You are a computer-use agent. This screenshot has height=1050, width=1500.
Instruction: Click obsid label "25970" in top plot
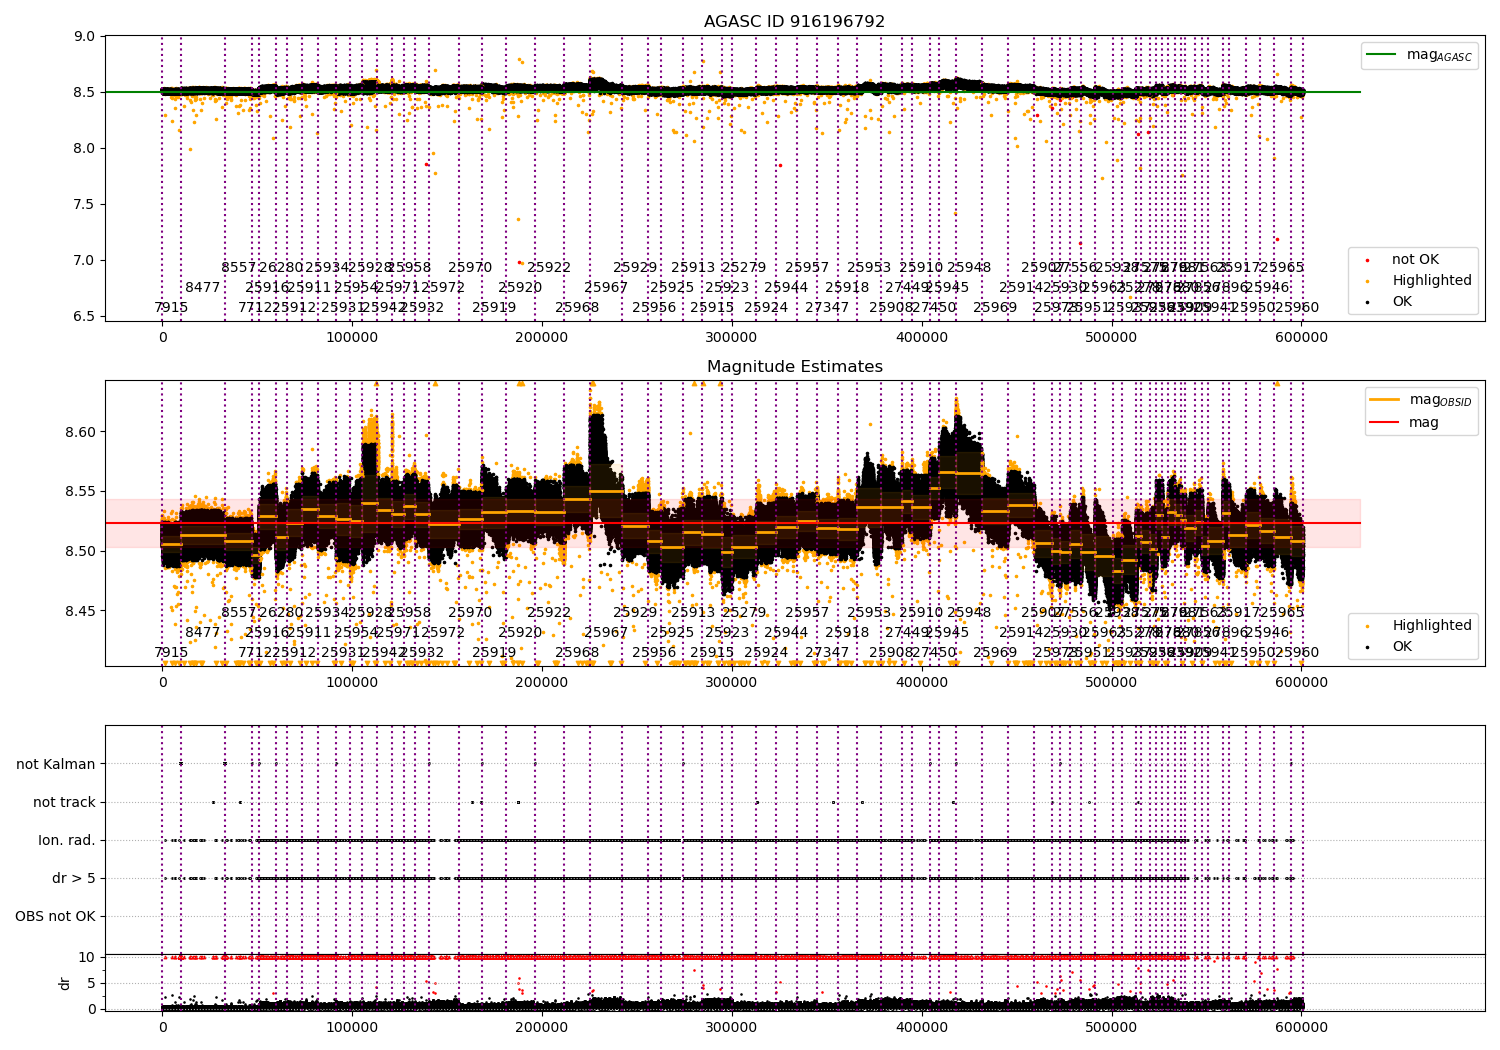(470, 268)
